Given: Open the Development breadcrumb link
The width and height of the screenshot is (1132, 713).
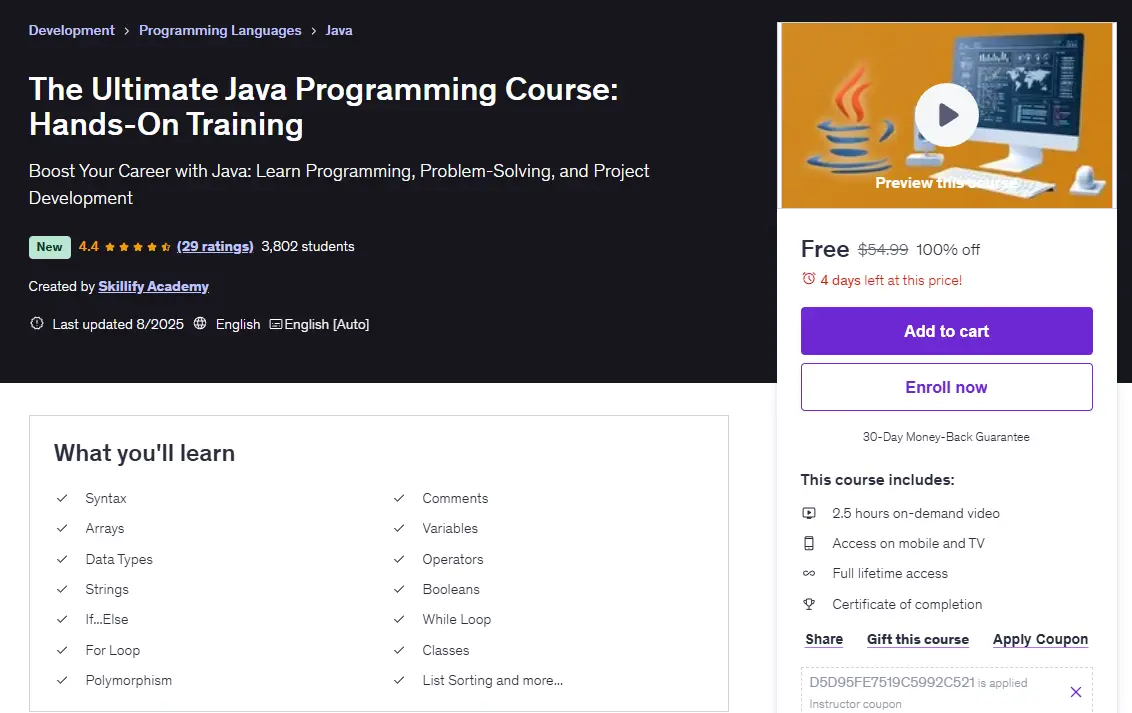Looking at the screenshot, I should point(71,30).
